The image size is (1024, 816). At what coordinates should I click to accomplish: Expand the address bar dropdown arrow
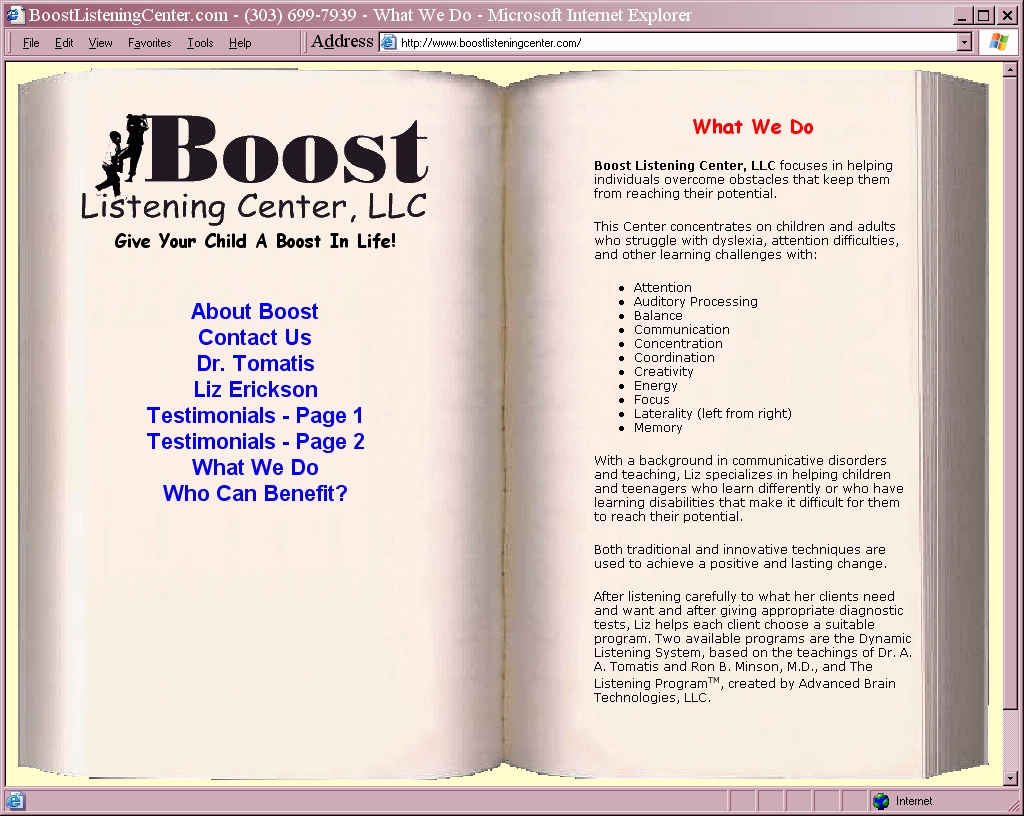point(964,42)
